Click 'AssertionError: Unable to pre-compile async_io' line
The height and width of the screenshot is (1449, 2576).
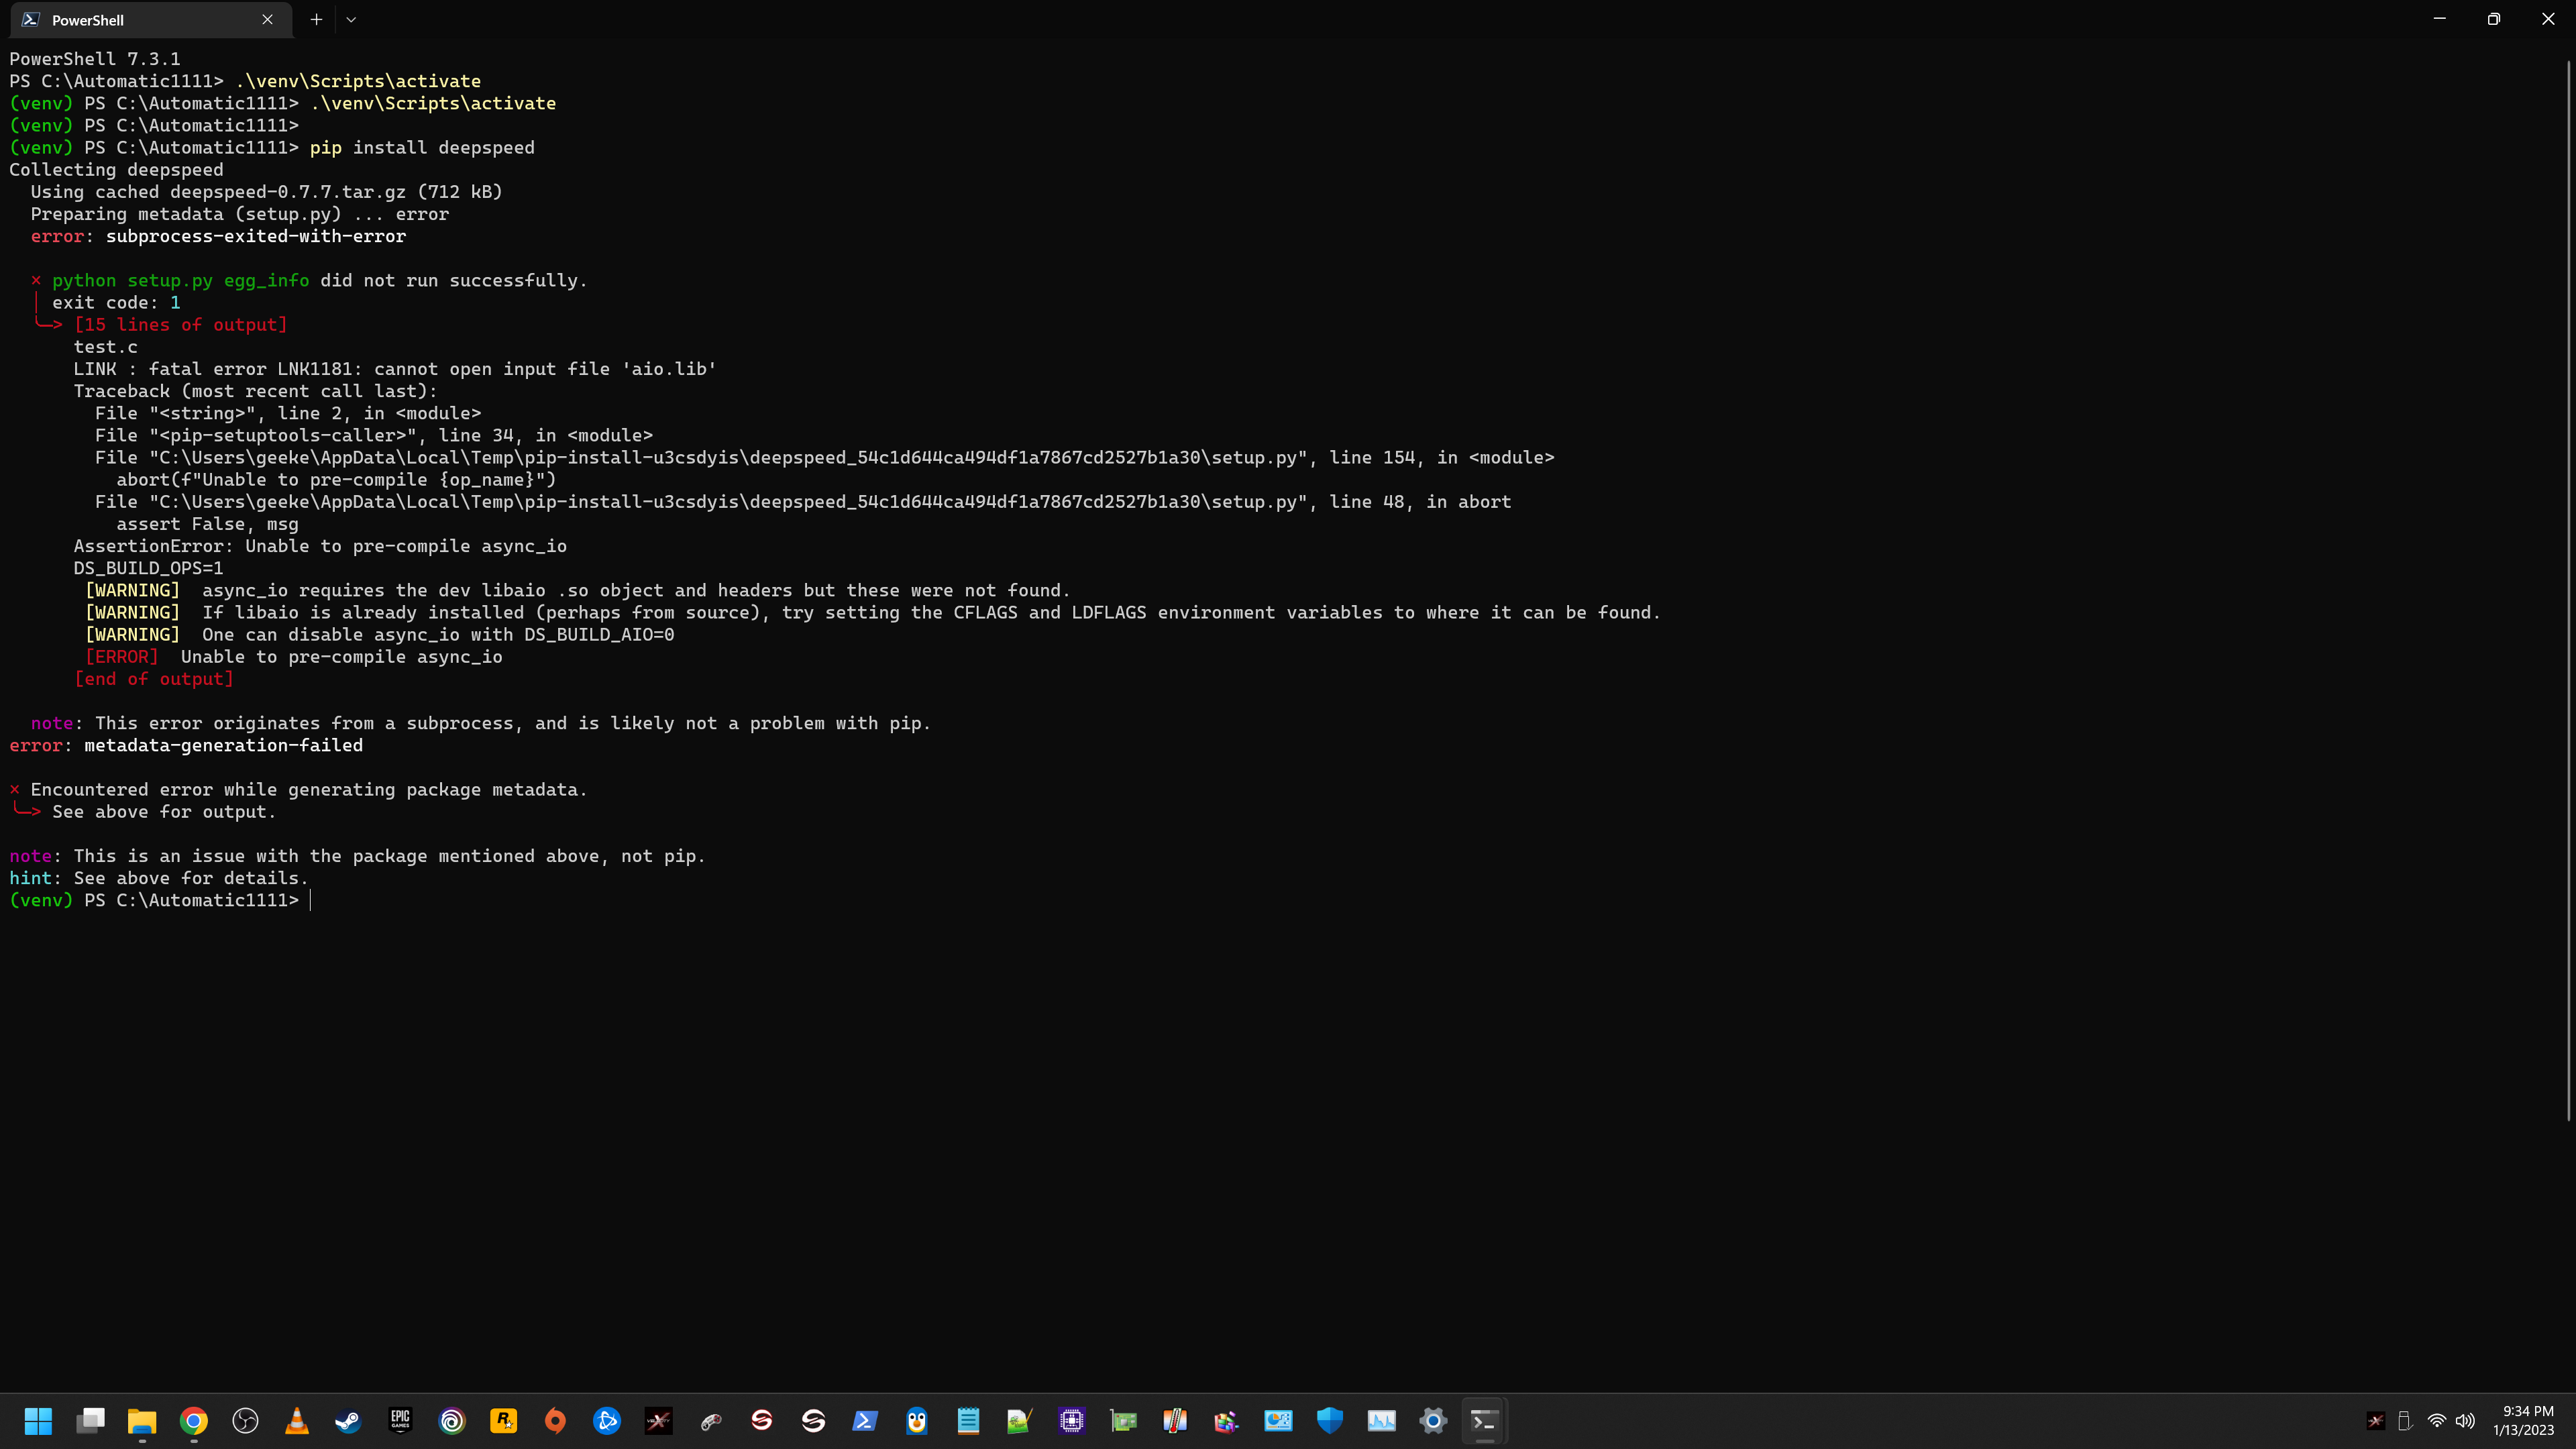click(320, 546)
